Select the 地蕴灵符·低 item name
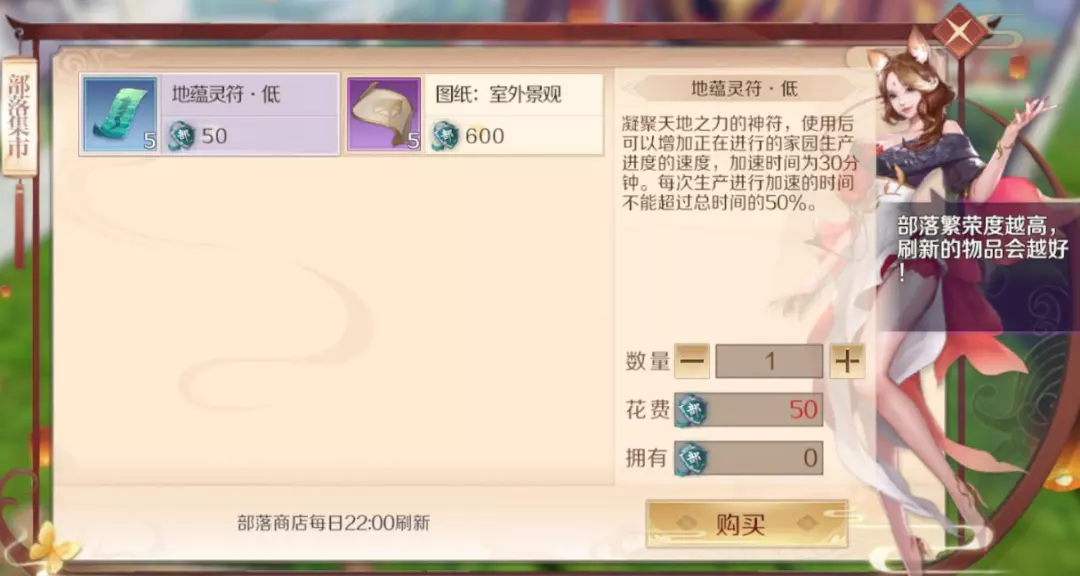 [226, 95]
